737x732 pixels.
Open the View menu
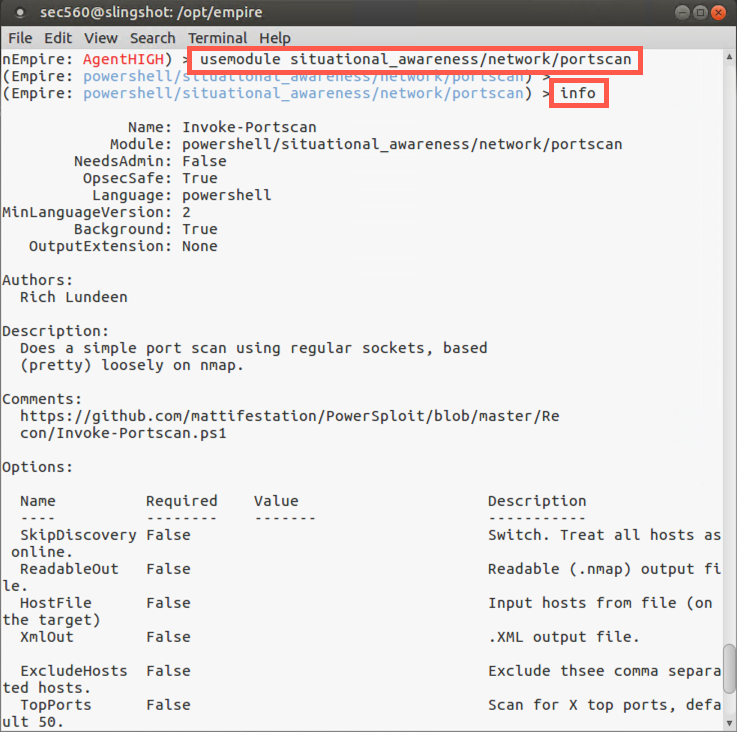pyautogui.click(x=101, y=38)
